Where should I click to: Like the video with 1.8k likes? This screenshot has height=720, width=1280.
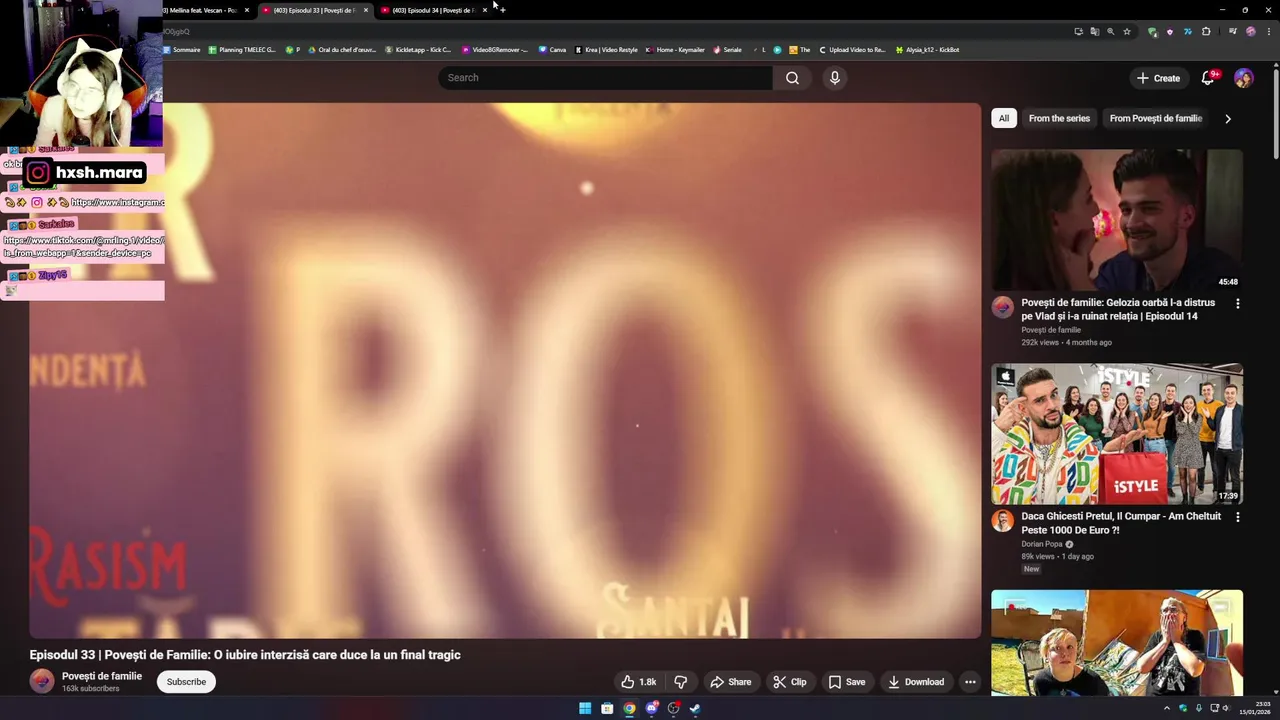638,682
